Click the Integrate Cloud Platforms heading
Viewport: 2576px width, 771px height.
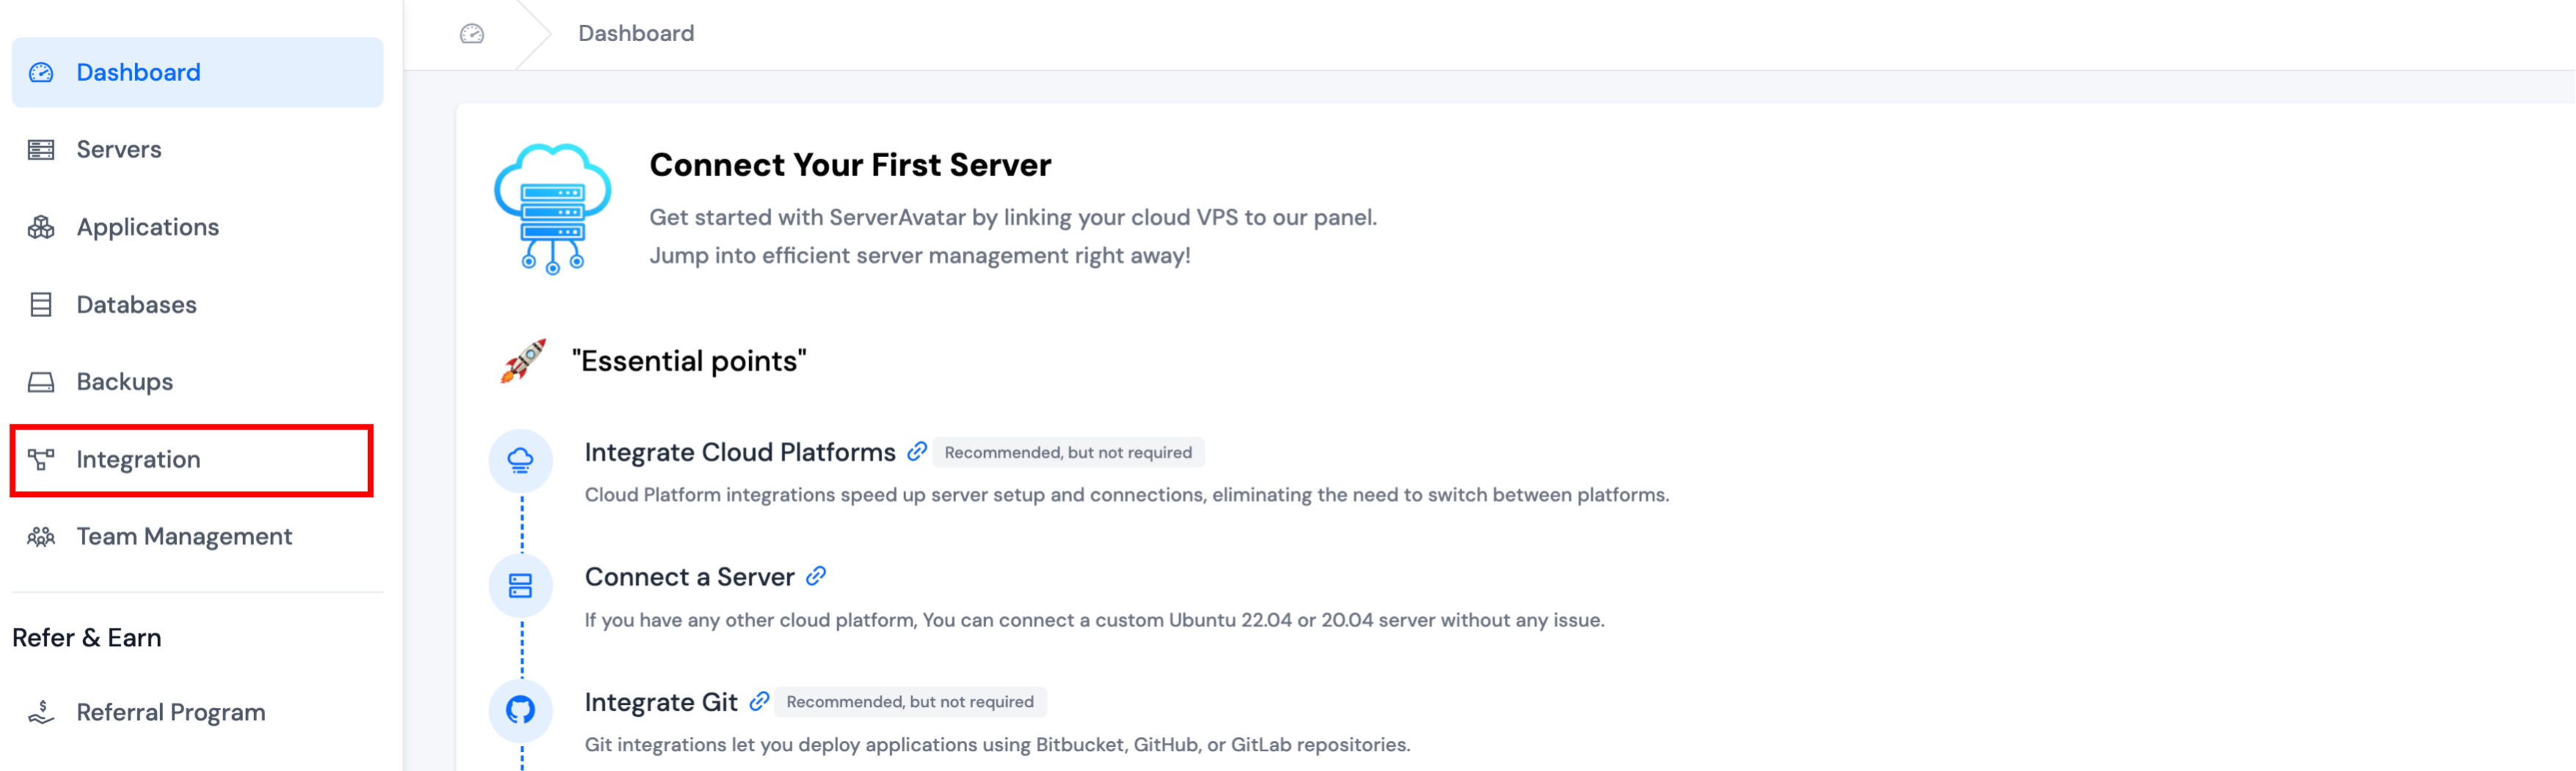pyautogui.click(x=739, y=452)
